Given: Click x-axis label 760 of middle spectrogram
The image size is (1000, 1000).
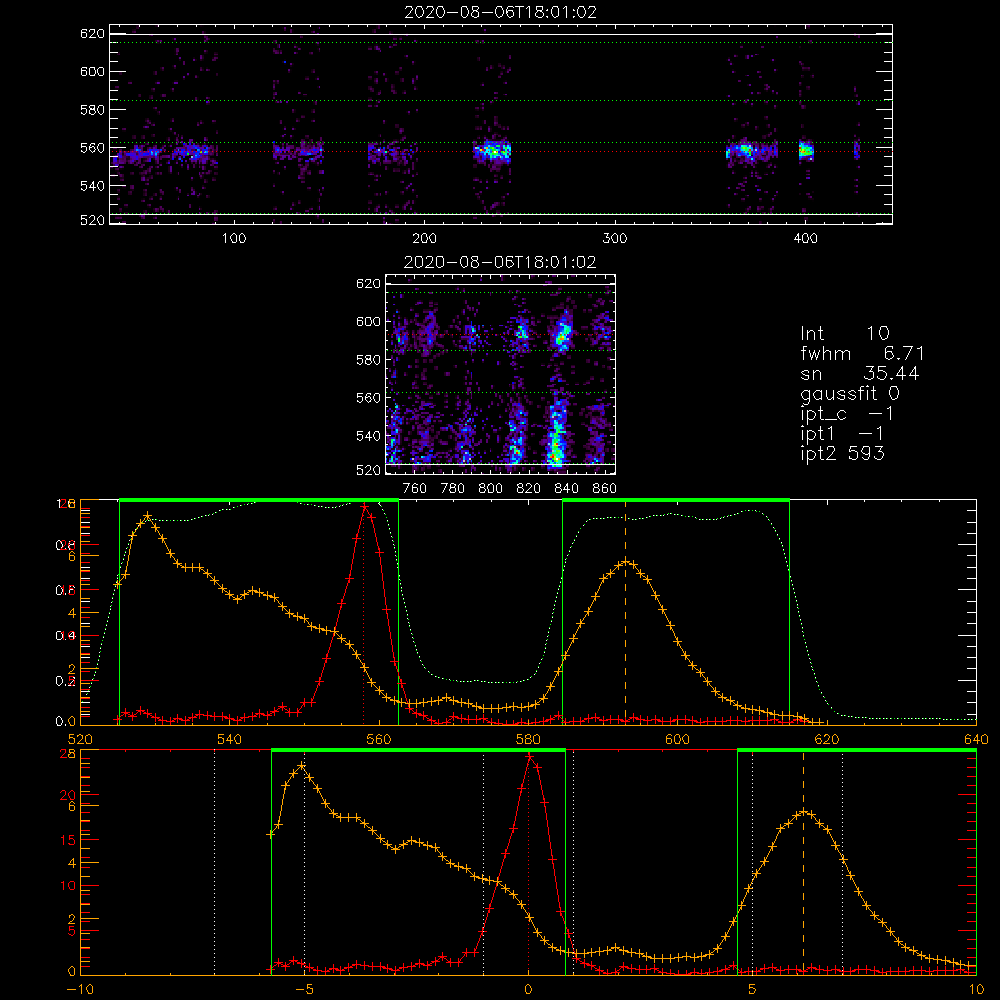Looking at the screenshot, I should click(x=415, y=489).
